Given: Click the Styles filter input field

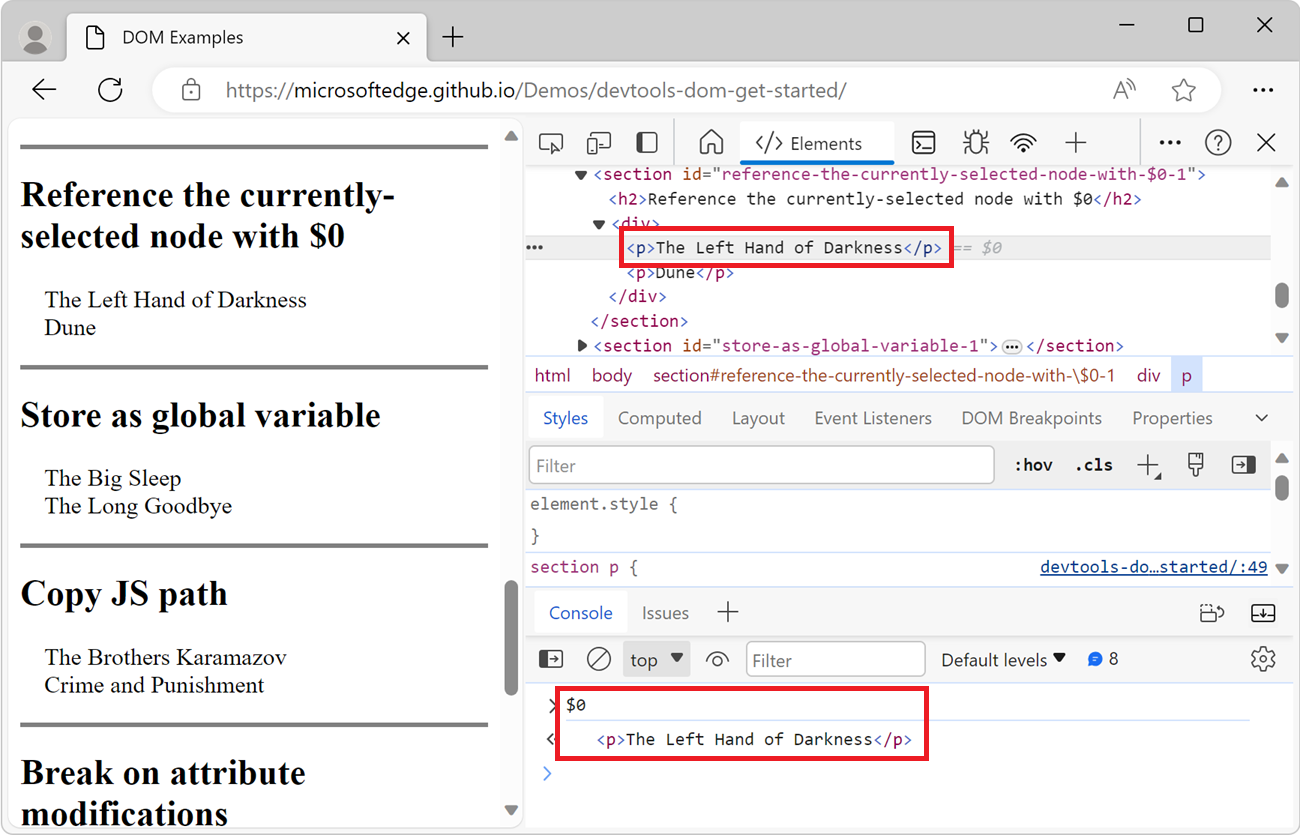Looking at the screenshot, I should pyautogui.click(x=761, y=466).
